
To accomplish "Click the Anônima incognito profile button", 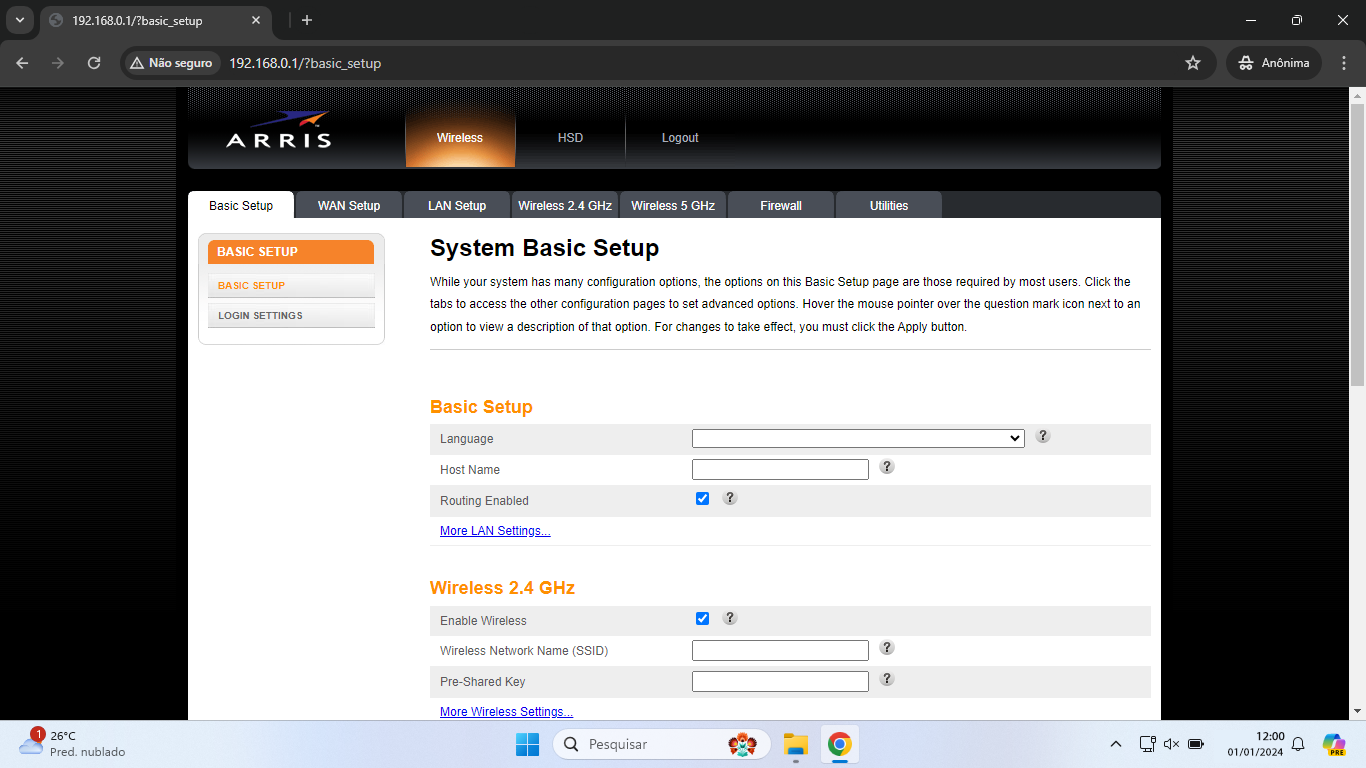I will coord(1274,63).
